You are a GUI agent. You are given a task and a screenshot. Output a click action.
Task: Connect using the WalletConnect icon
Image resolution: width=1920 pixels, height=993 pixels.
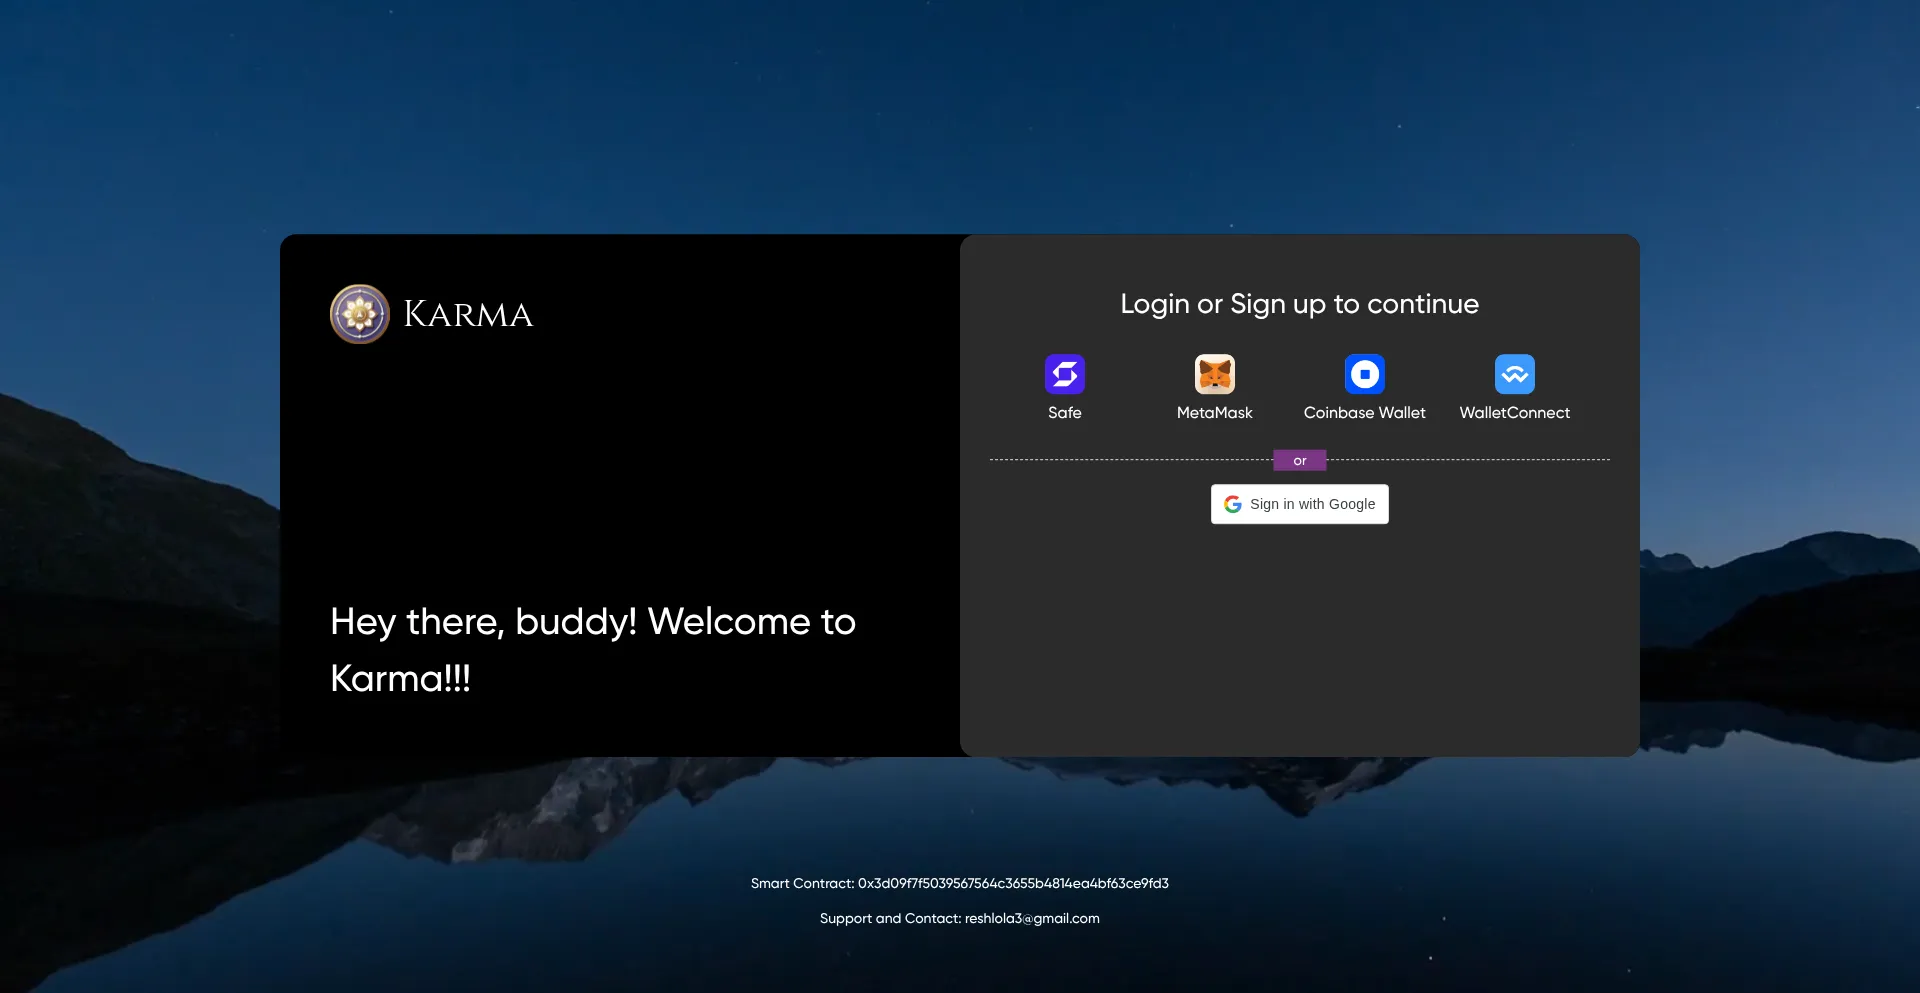pyautogui.click(x=1514, y=375)
